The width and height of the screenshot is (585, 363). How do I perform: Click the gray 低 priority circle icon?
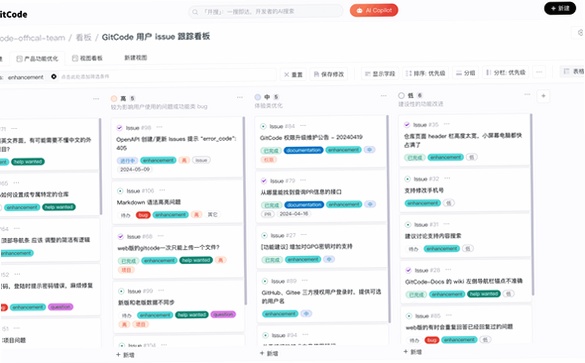point(401,96)
